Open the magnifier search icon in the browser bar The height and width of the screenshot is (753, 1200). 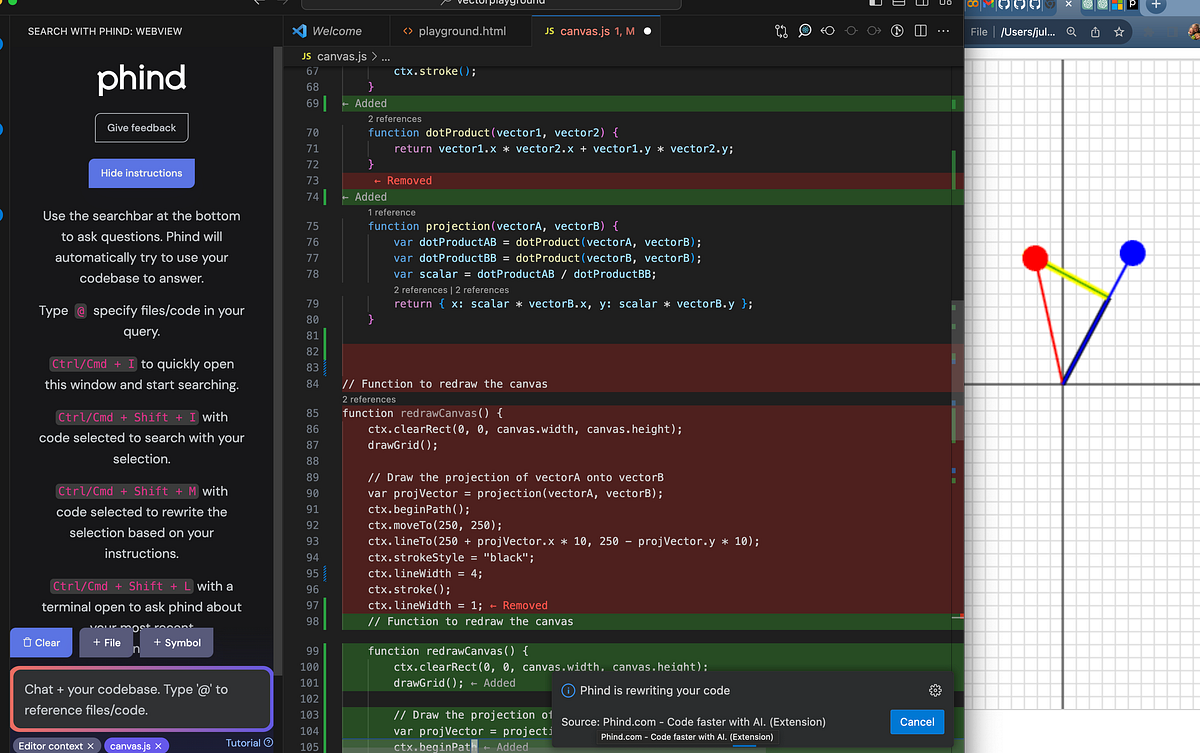click(1071, 31)
